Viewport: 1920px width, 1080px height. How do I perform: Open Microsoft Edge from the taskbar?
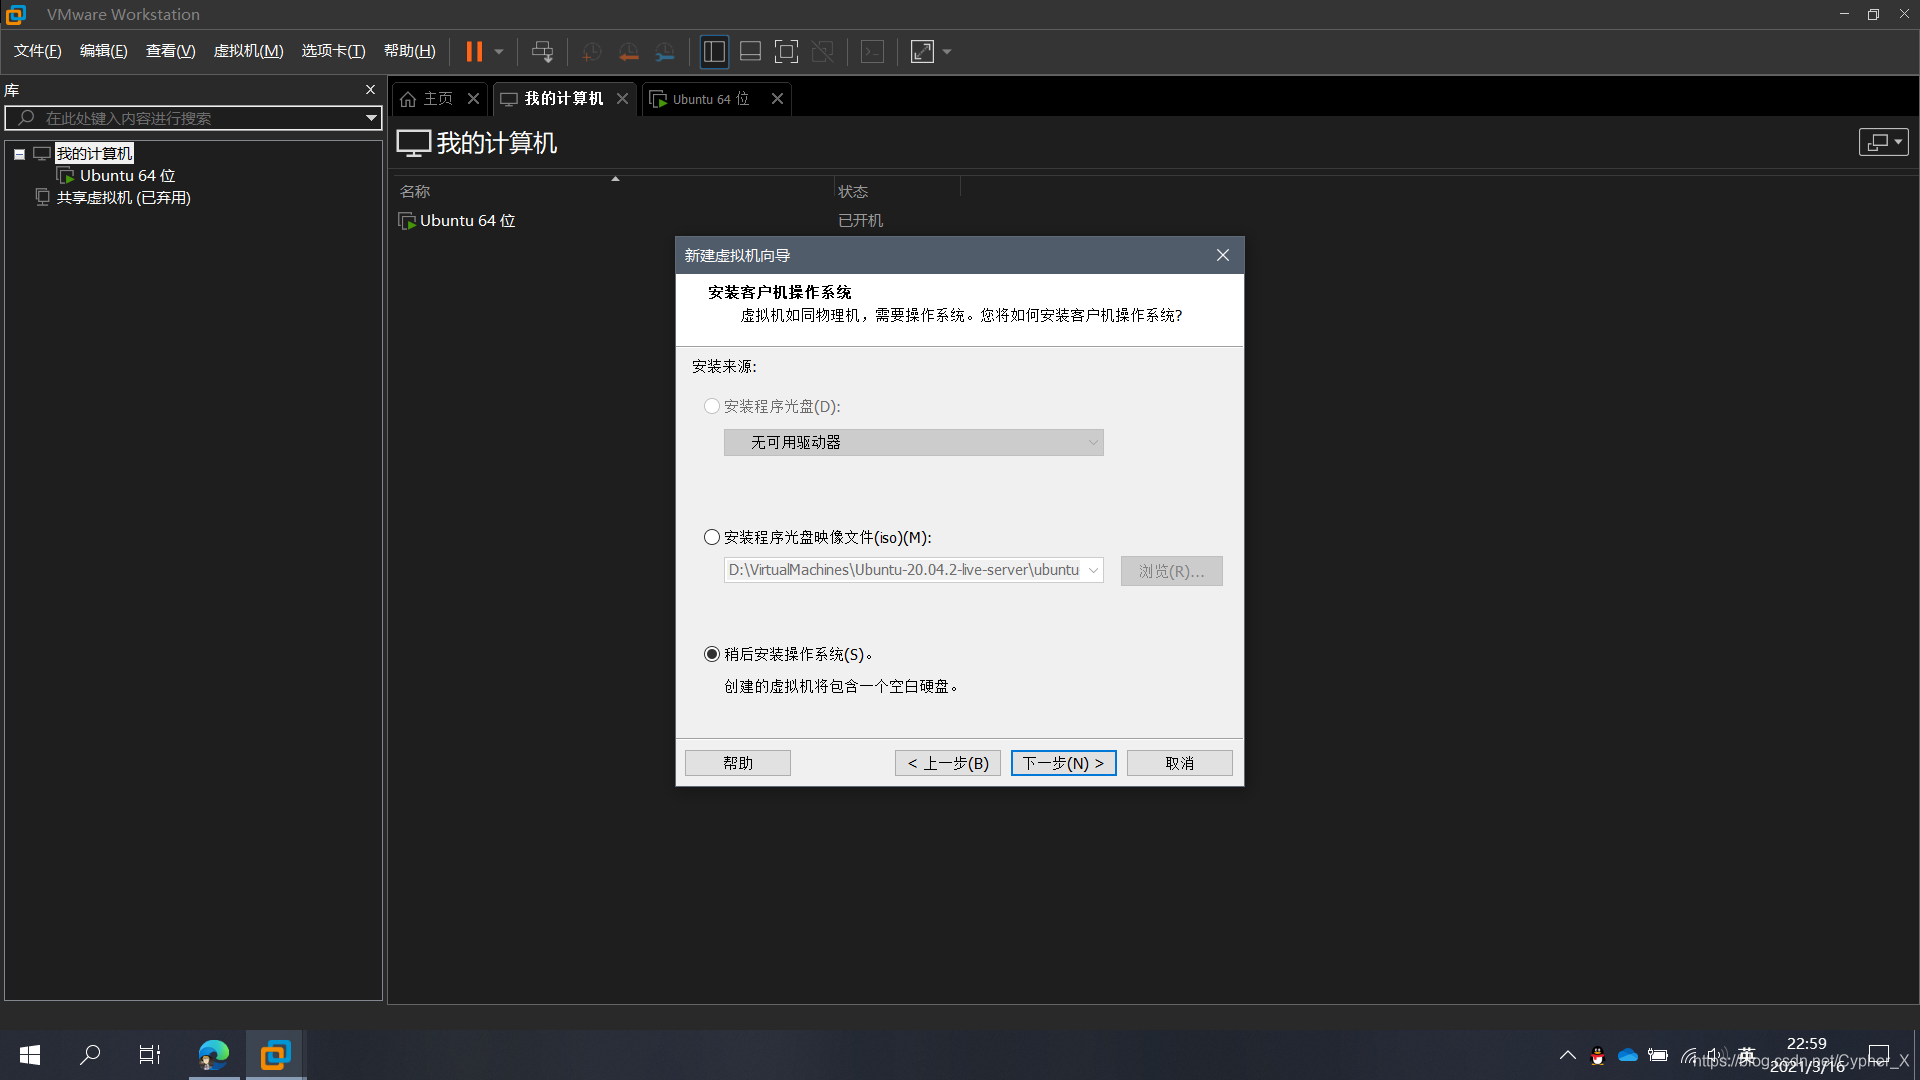(x=214, y=1055)
